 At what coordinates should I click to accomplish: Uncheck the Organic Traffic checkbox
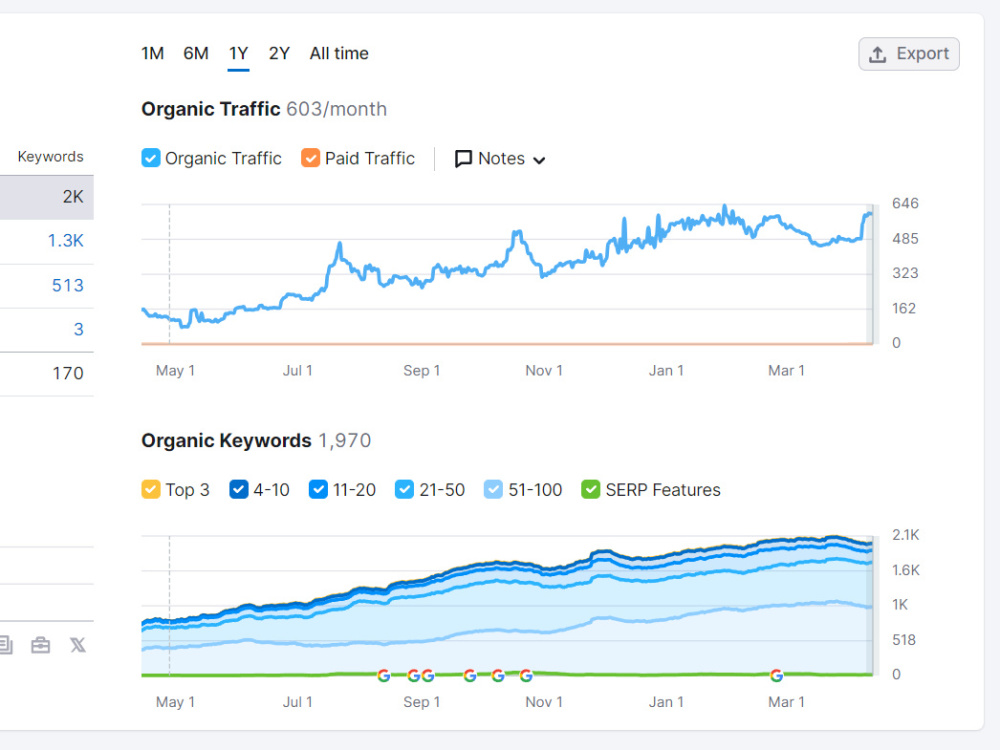(x=151, y=158)
